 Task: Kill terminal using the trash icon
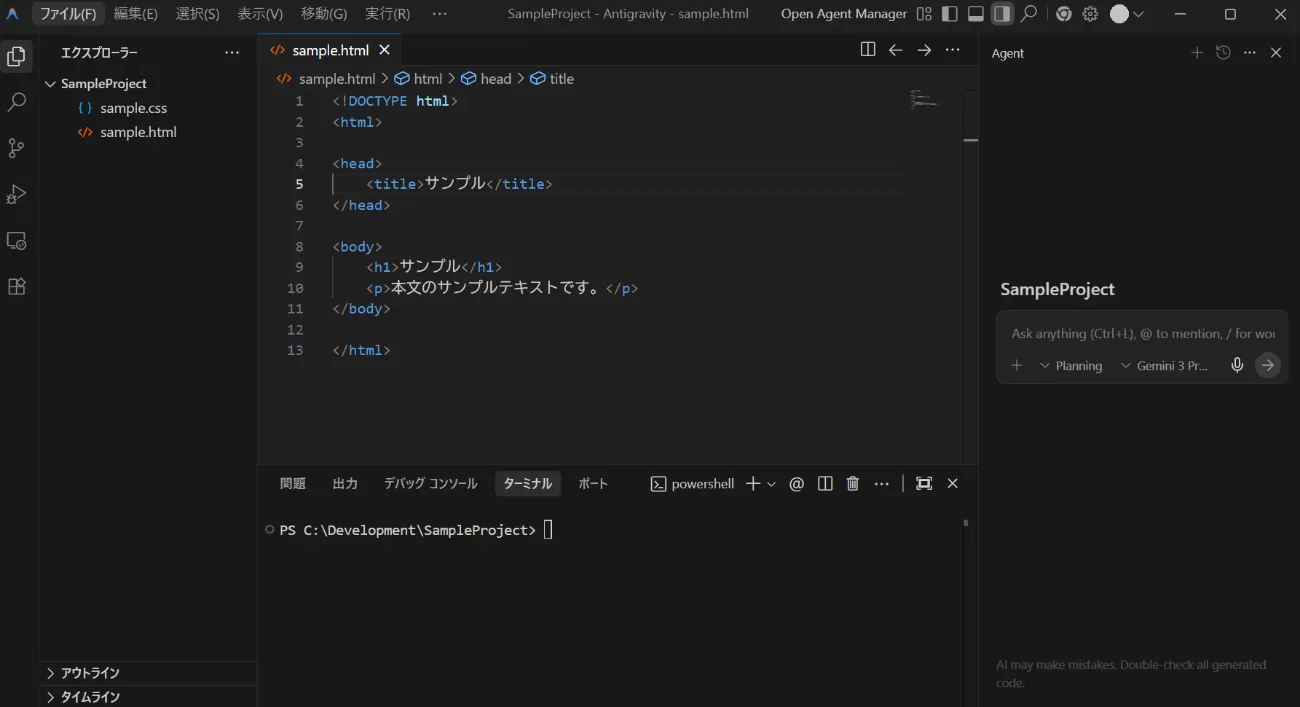(853, 484)
